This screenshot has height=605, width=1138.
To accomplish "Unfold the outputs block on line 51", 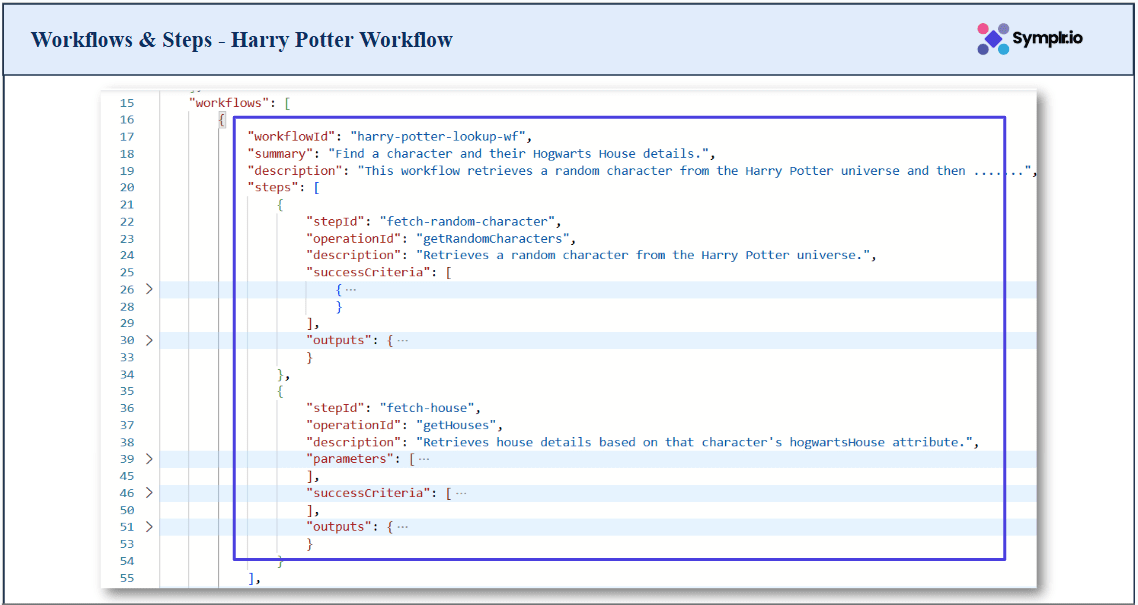I will (150, 527).
